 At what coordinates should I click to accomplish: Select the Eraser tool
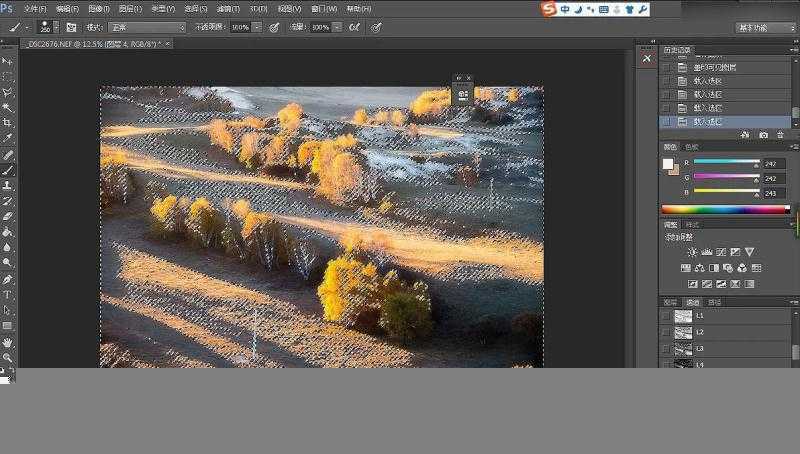click(x=7, y=216)
